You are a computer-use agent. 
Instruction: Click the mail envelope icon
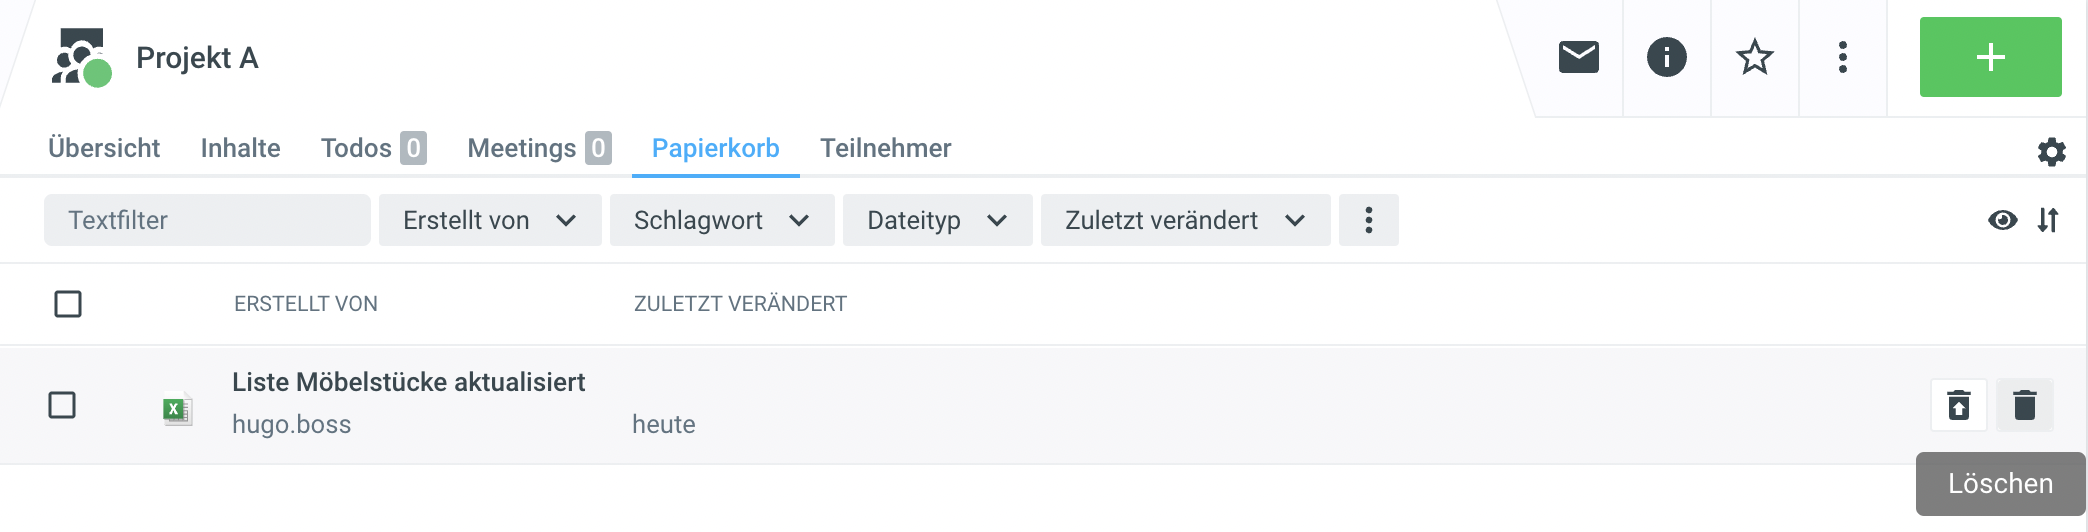click(1579, 57)
